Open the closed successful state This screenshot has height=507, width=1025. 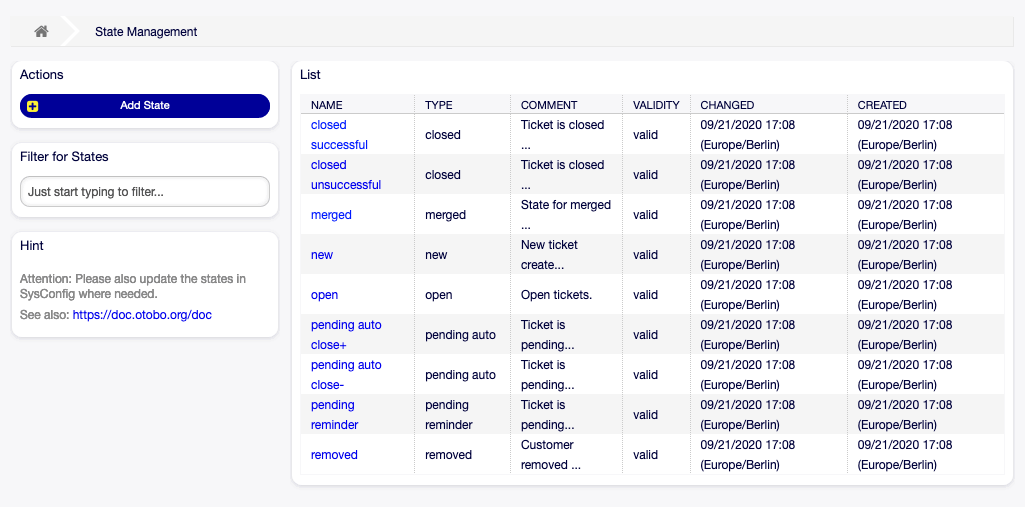[339, 135]
